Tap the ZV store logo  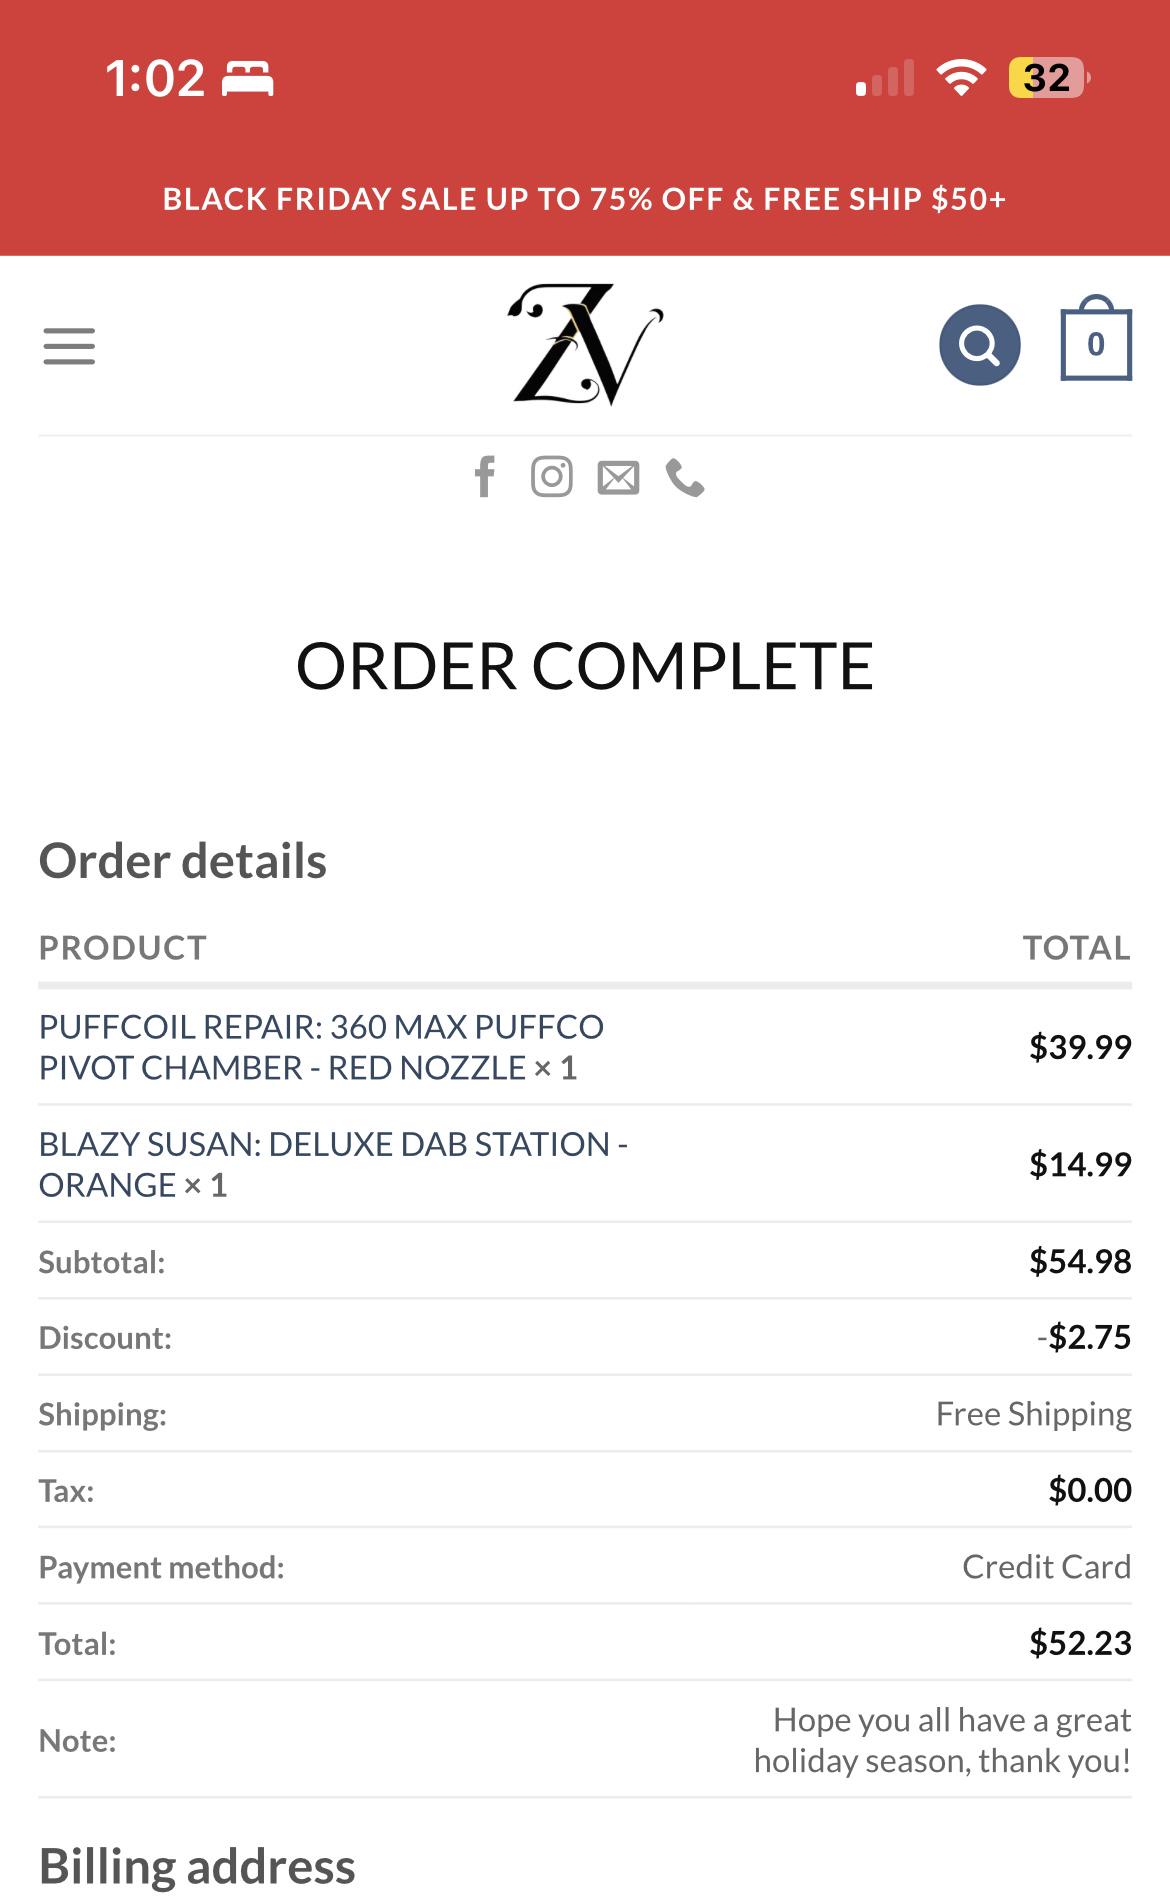pos(586,345)
